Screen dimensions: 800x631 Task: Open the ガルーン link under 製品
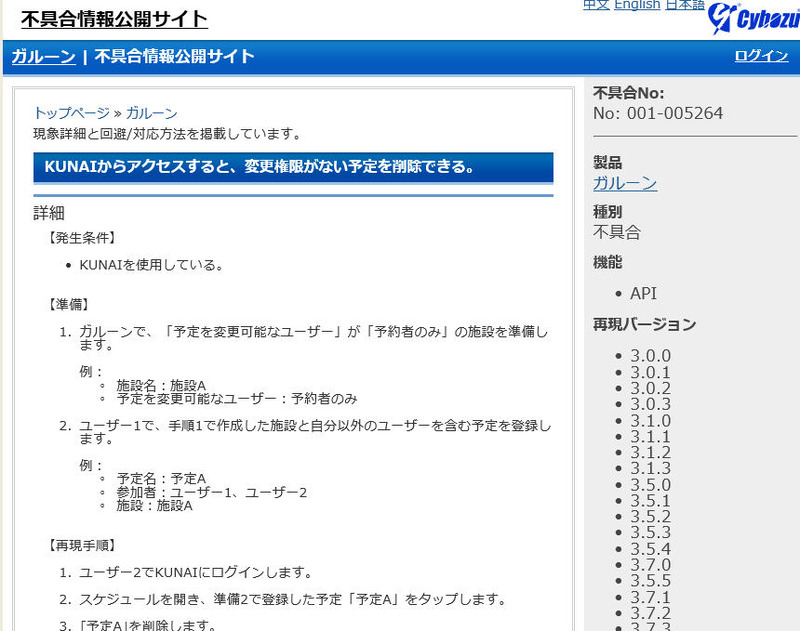point(625,183)
